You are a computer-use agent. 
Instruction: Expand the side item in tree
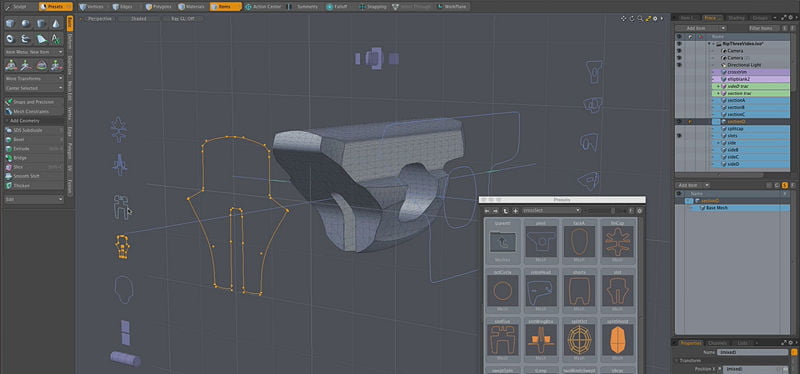click(718, 143)
